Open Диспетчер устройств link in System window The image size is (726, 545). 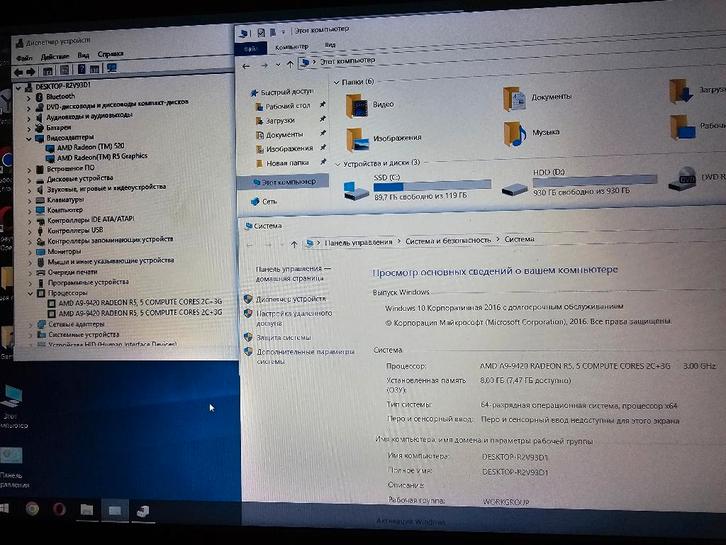click(x=291, y=299)
